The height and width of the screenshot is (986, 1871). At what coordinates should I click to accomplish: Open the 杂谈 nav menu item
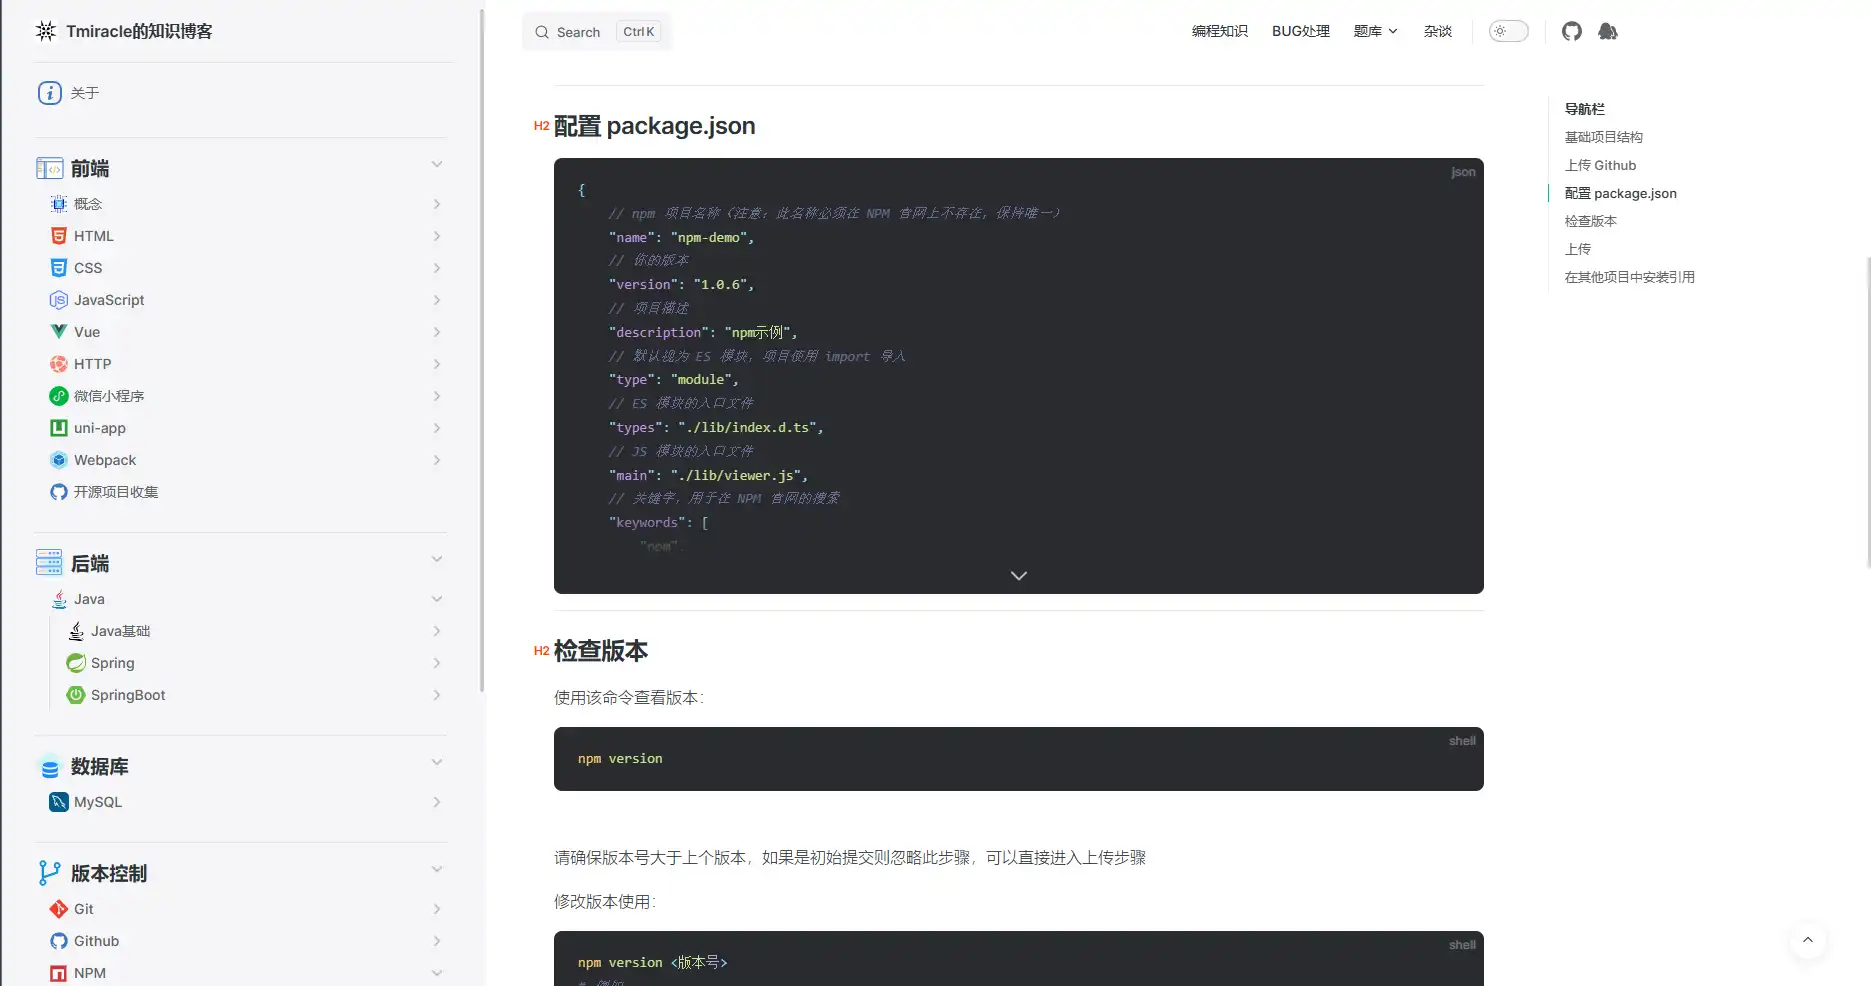click(x=1438, y=31)
